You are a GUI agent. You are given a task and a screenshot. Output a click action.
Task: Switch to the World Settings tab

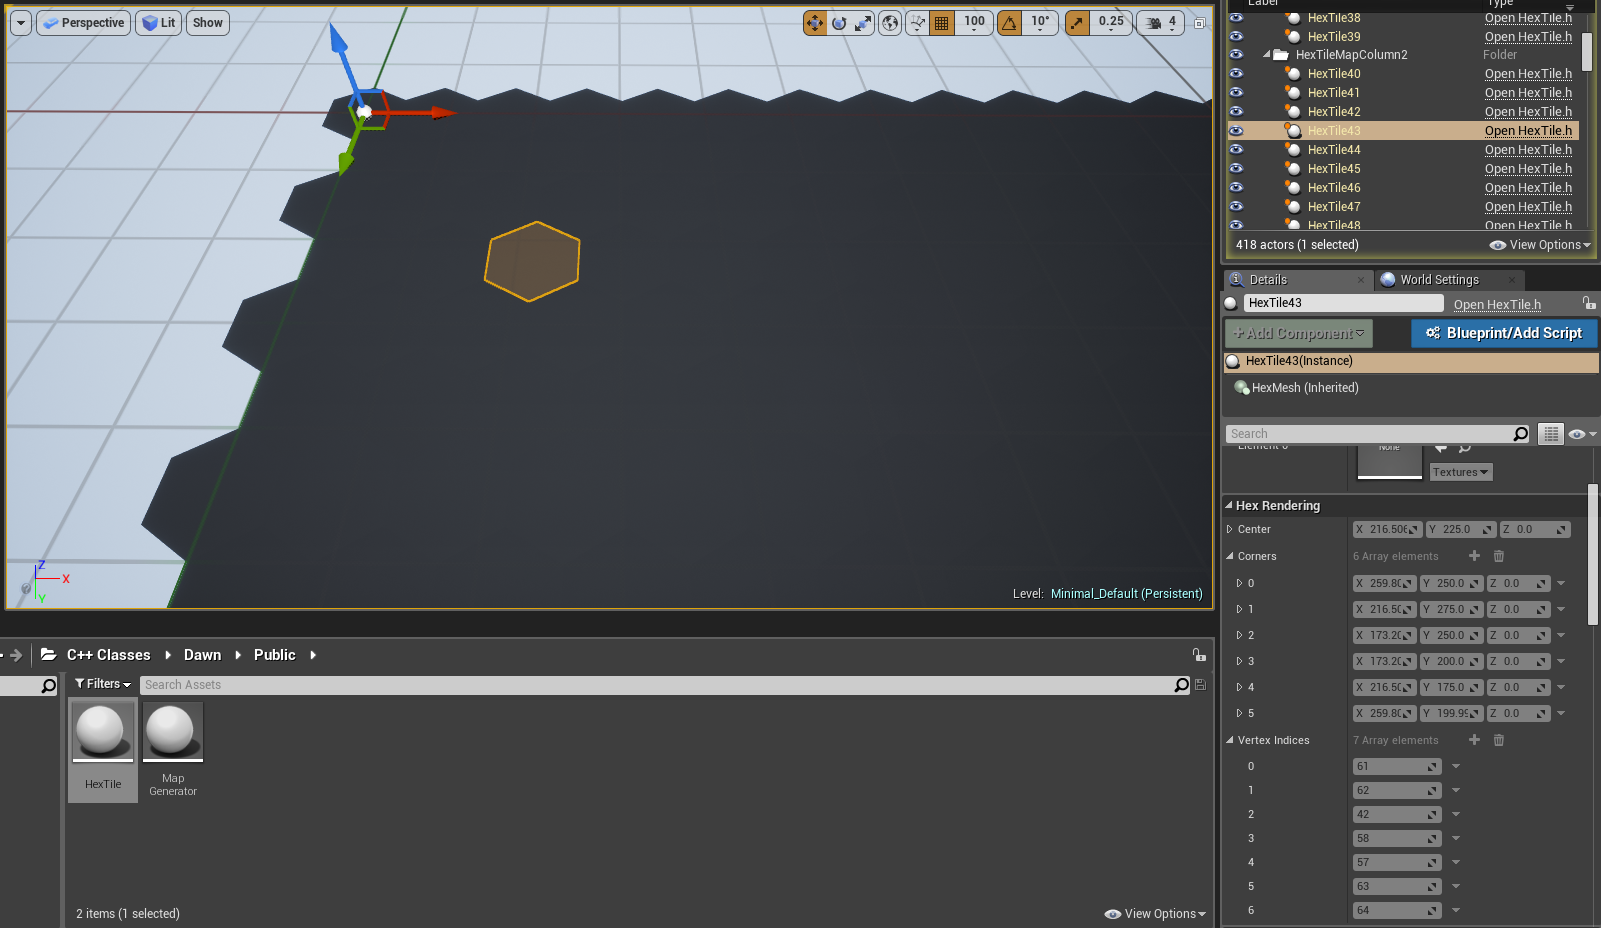pos(1438,280)
